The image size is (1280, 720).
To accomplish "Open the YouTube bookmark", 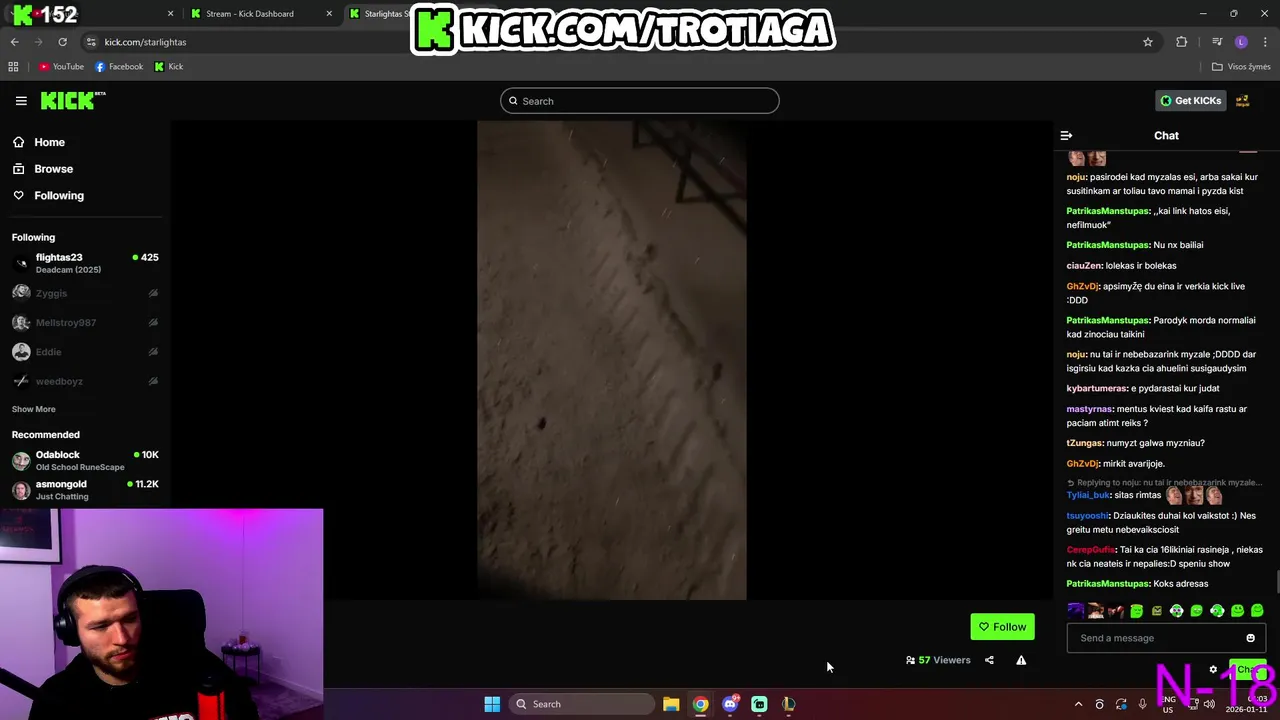I will point(61,67).
